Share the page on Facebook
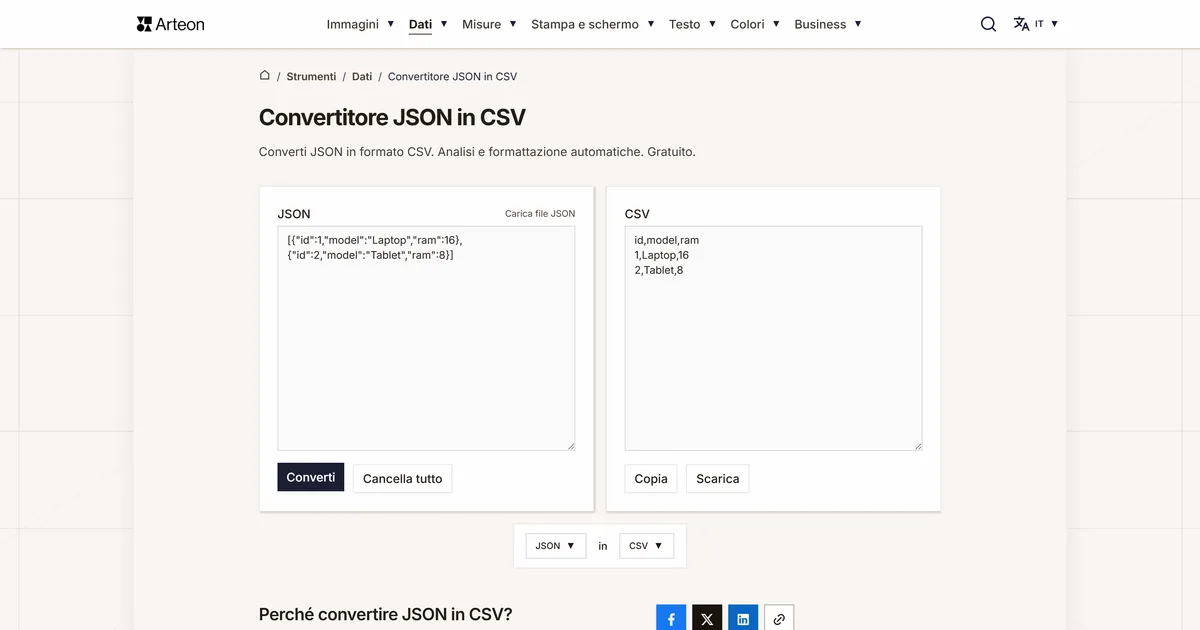Screen dimensions: 1200x630 (671, 619)
